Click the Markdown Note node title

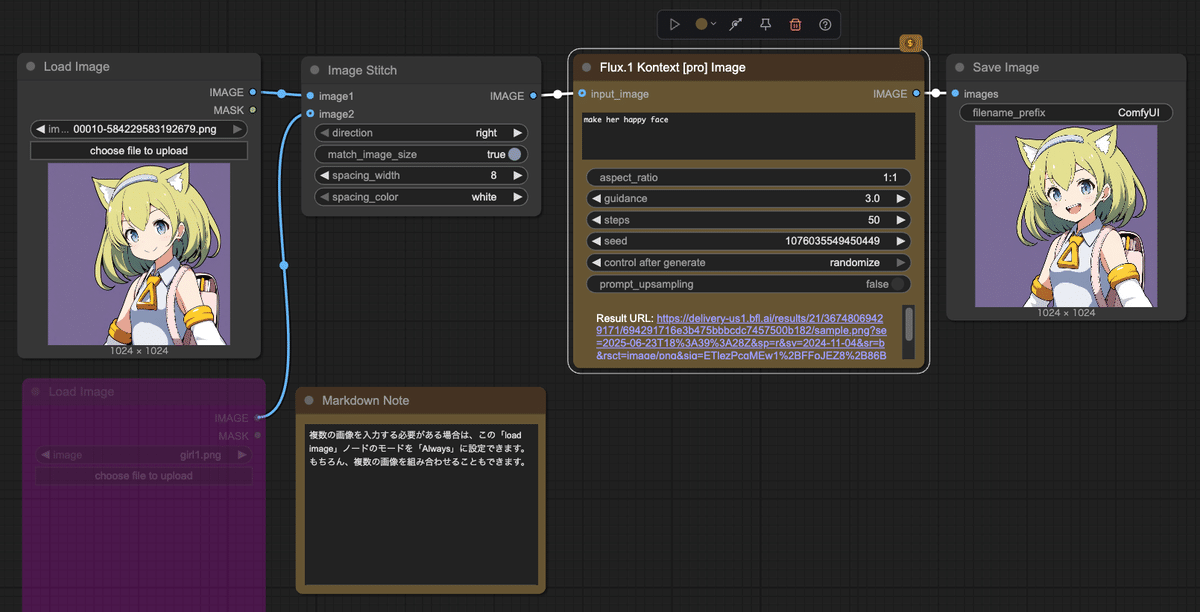click(365, 401)
